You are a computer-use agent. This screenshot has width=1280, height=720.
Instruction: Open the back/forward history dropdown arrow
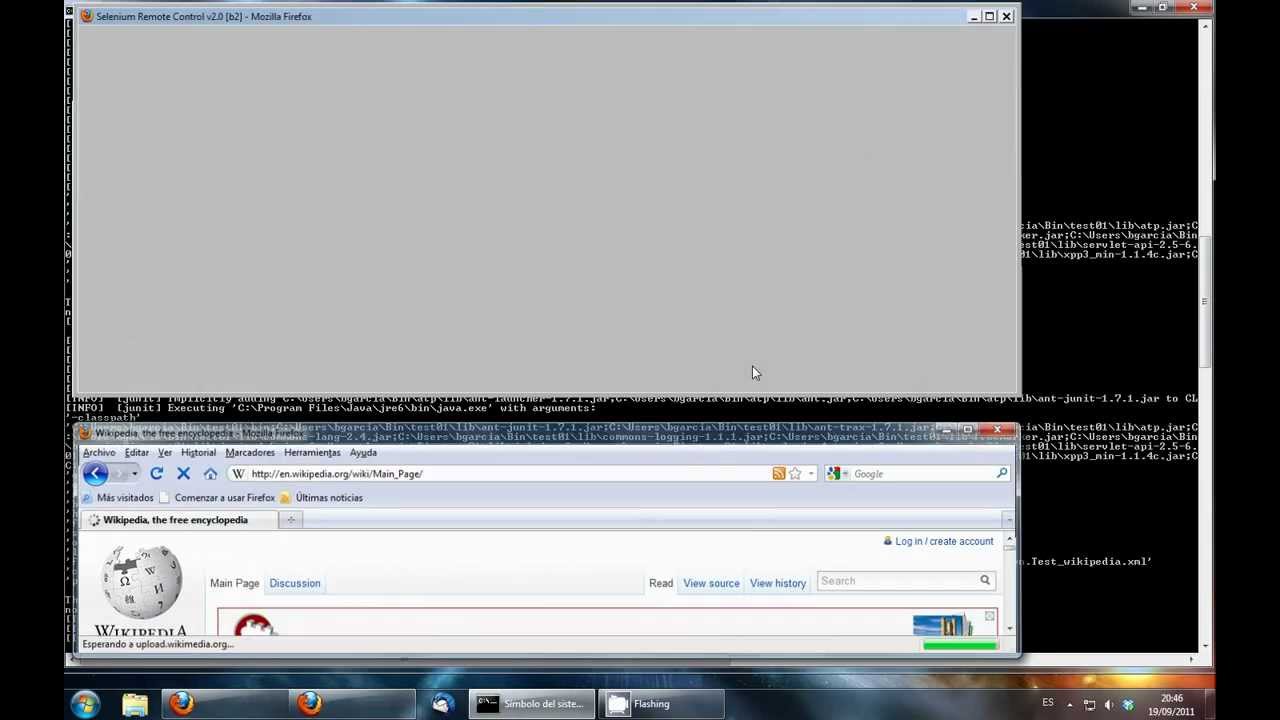click(135, 474)
